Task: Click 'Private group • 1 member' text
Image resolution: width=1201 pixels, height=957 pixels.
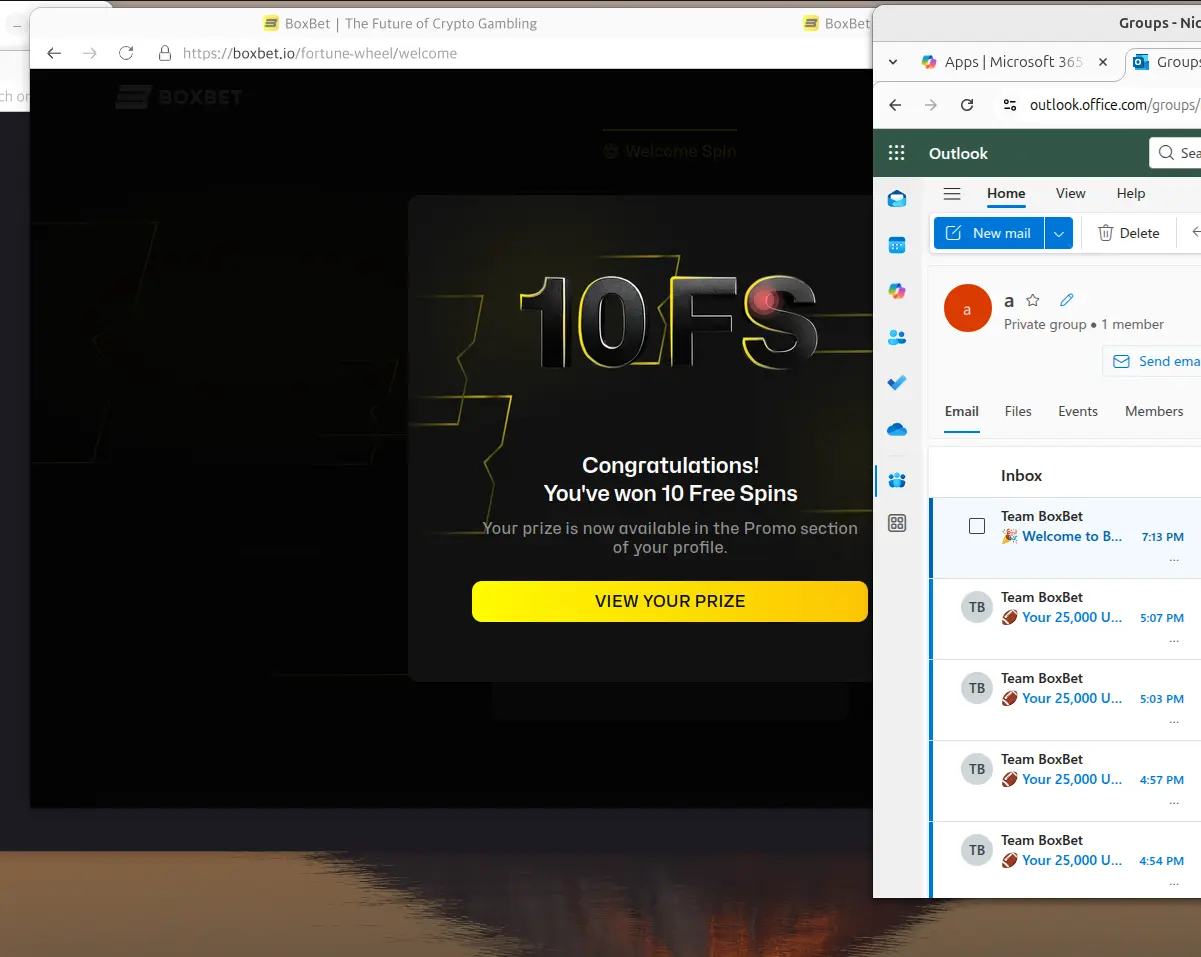Action: (1084, 325)
